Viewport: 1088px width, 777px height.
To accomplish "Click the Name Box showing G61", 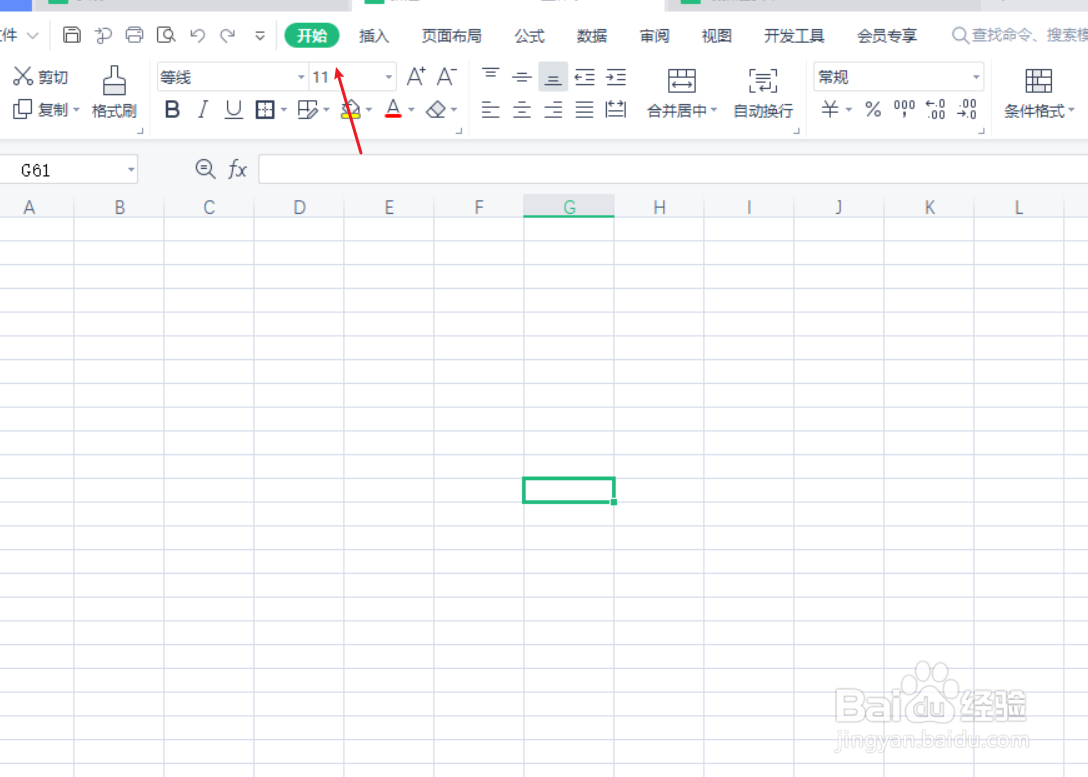I will coord(69,169).
